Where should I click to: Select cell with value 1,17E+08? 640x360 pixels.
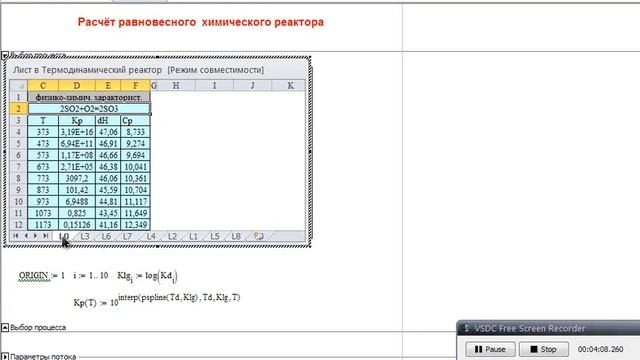(77, 155)
